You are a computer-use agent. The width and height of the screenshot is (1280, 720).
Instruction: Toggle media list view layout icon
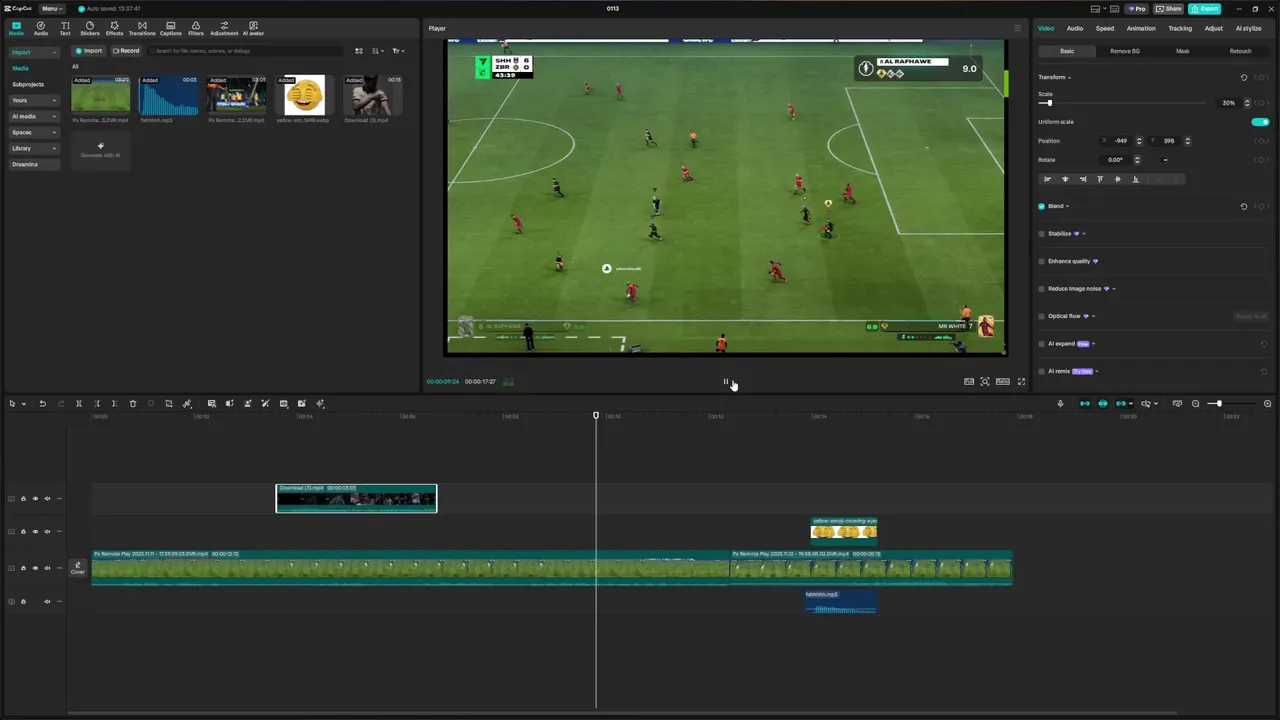tap(359, 51)
